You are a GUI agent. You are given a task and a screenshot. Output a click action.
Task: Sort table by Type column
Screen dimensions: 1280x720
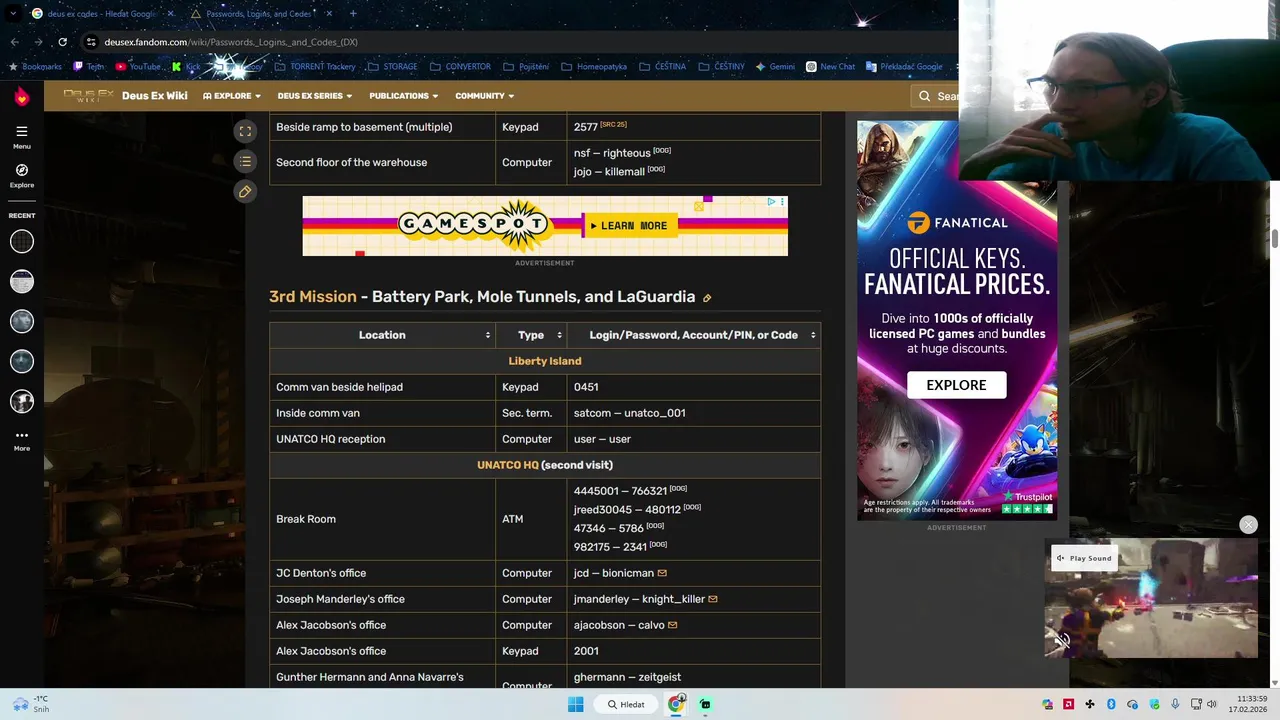(x=531, y=335)
